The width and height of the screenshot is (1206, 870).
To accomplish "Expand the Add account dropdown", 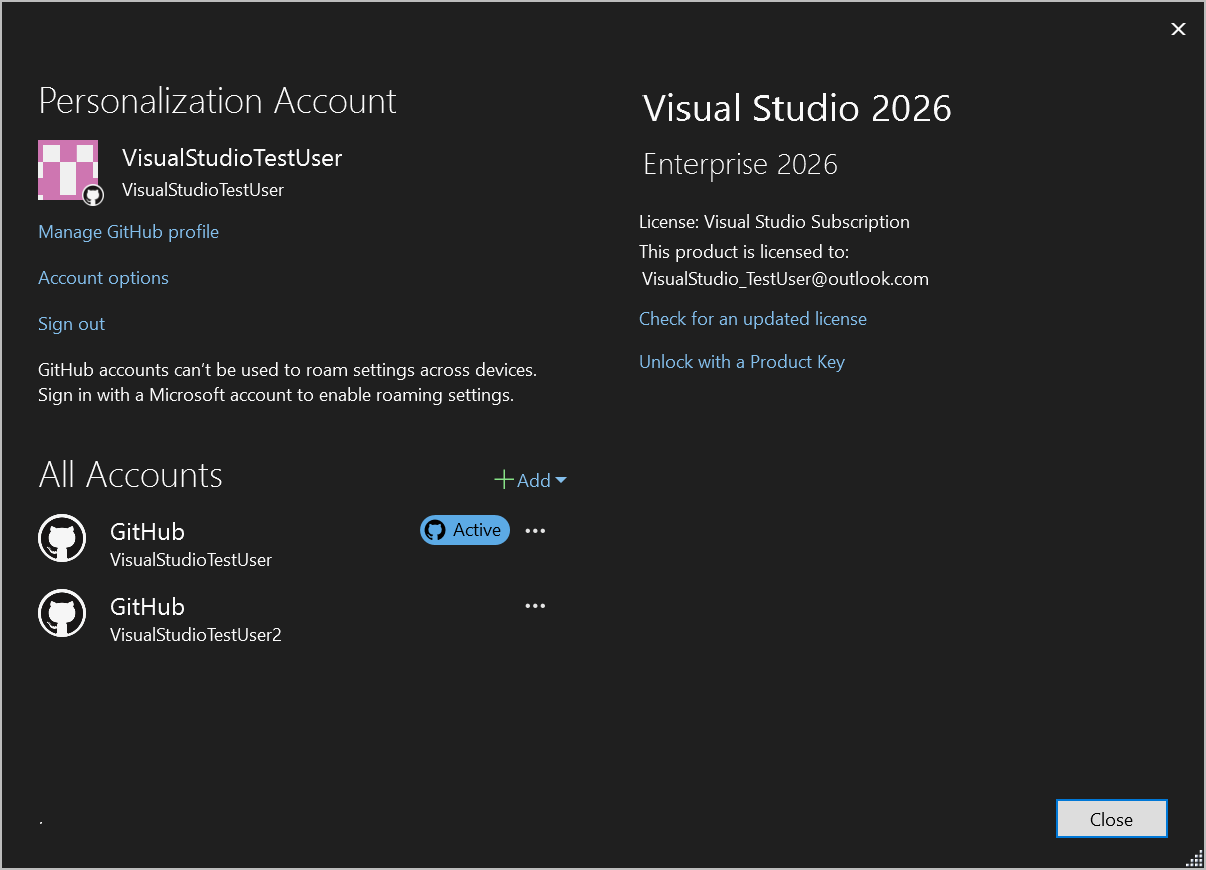I will (x=531, y=480).
